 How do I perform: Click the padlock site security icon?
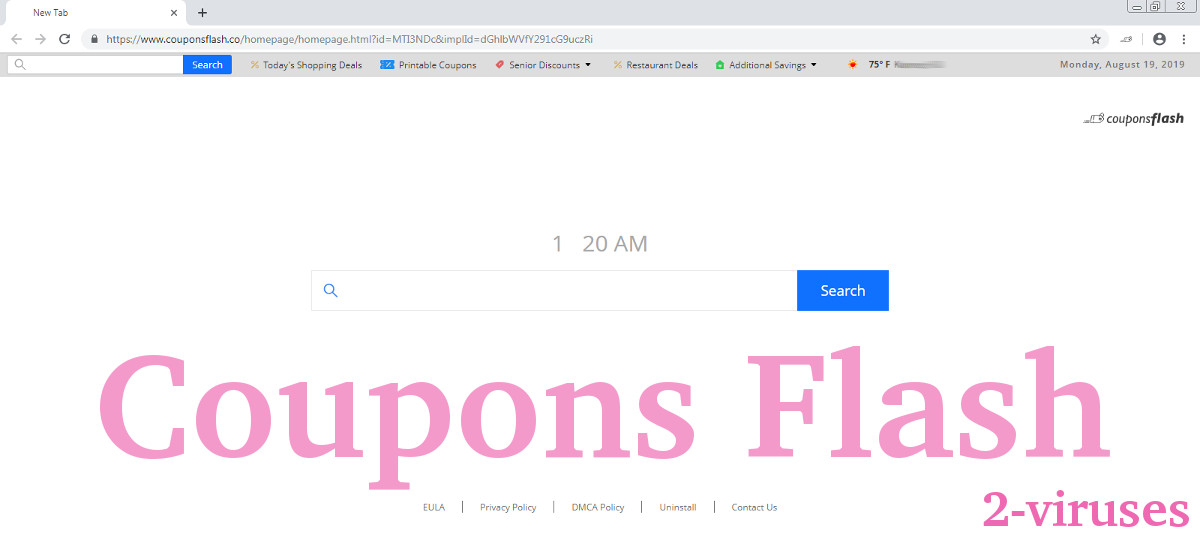[x=95, y=39]
